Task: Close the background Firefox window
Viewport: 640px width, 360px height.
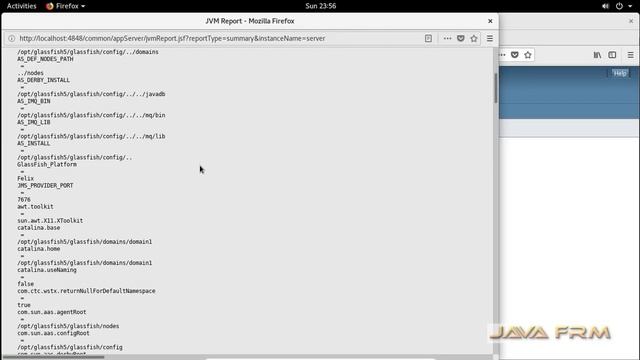Action: (631, 21)
